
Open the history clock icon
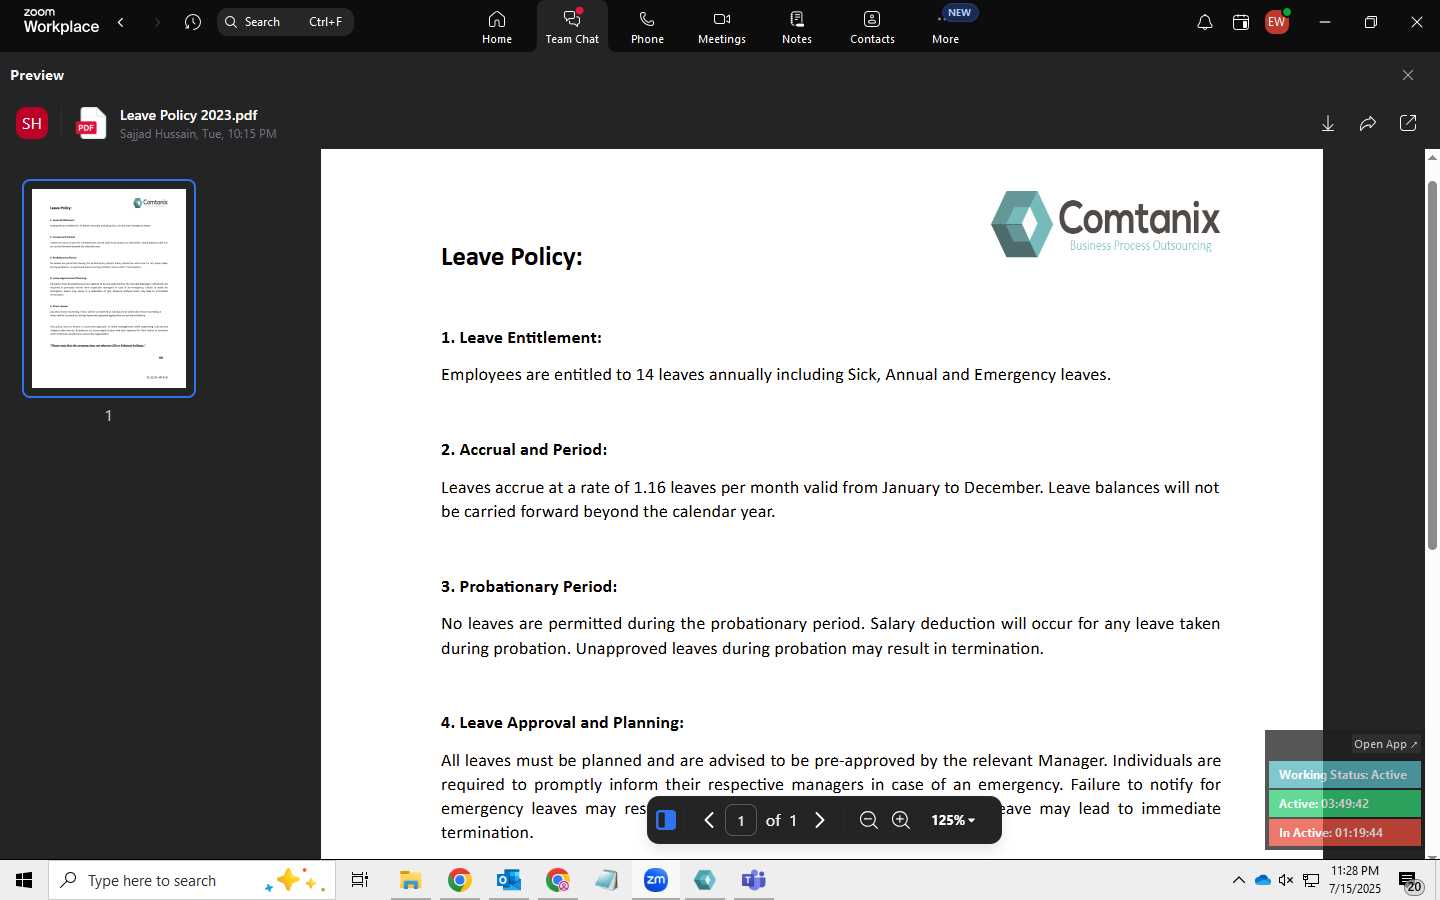pyautogui.click(x=193, y=22)
